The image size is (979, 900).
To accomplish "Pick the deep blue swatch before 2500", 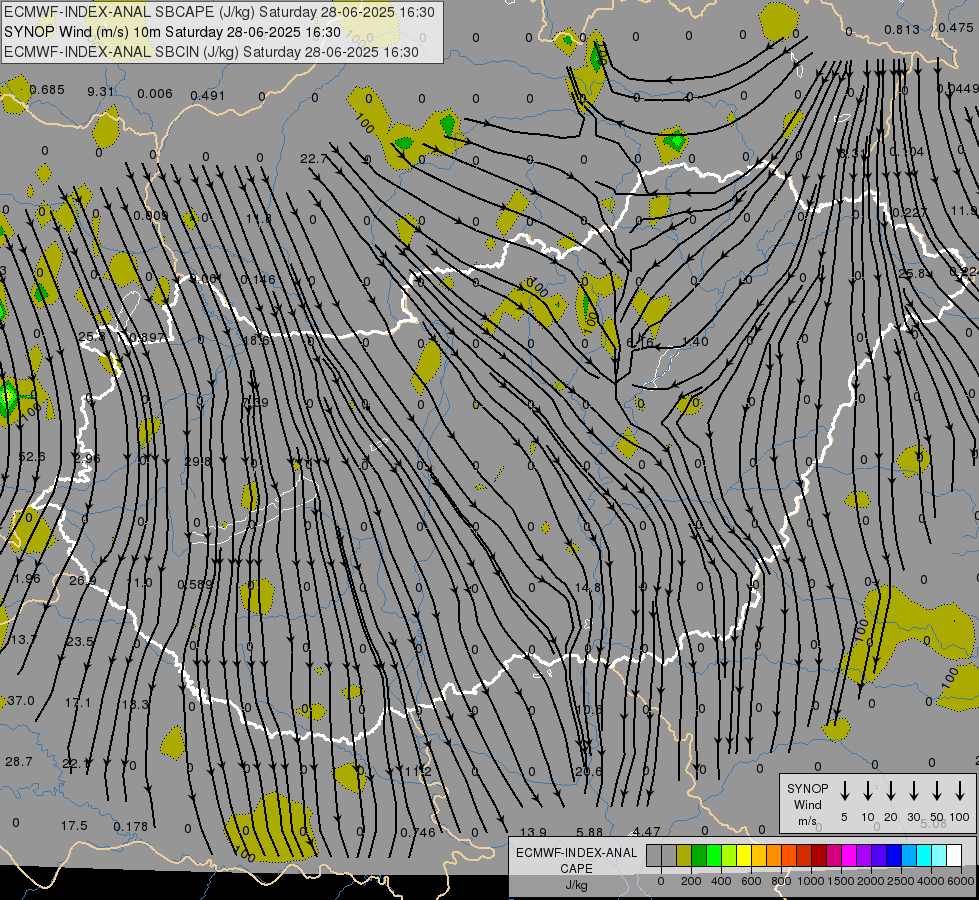I will (x=893, y=856).
